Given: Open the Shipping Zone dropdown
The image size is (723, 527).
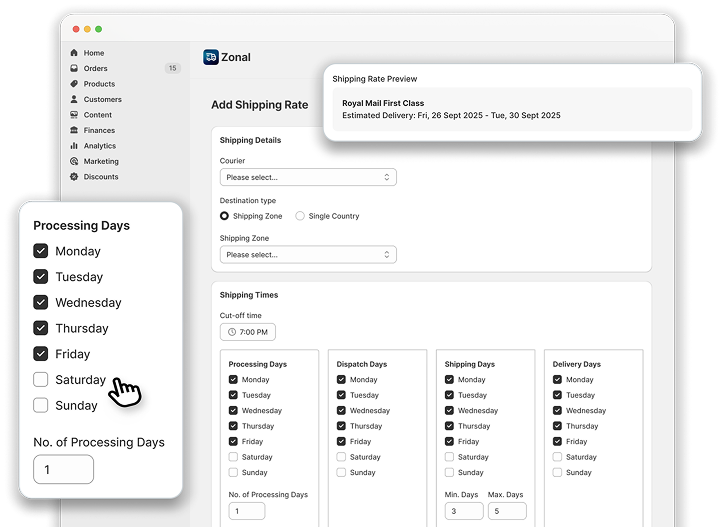Looking at the screenshot, I should coord(308,255).
